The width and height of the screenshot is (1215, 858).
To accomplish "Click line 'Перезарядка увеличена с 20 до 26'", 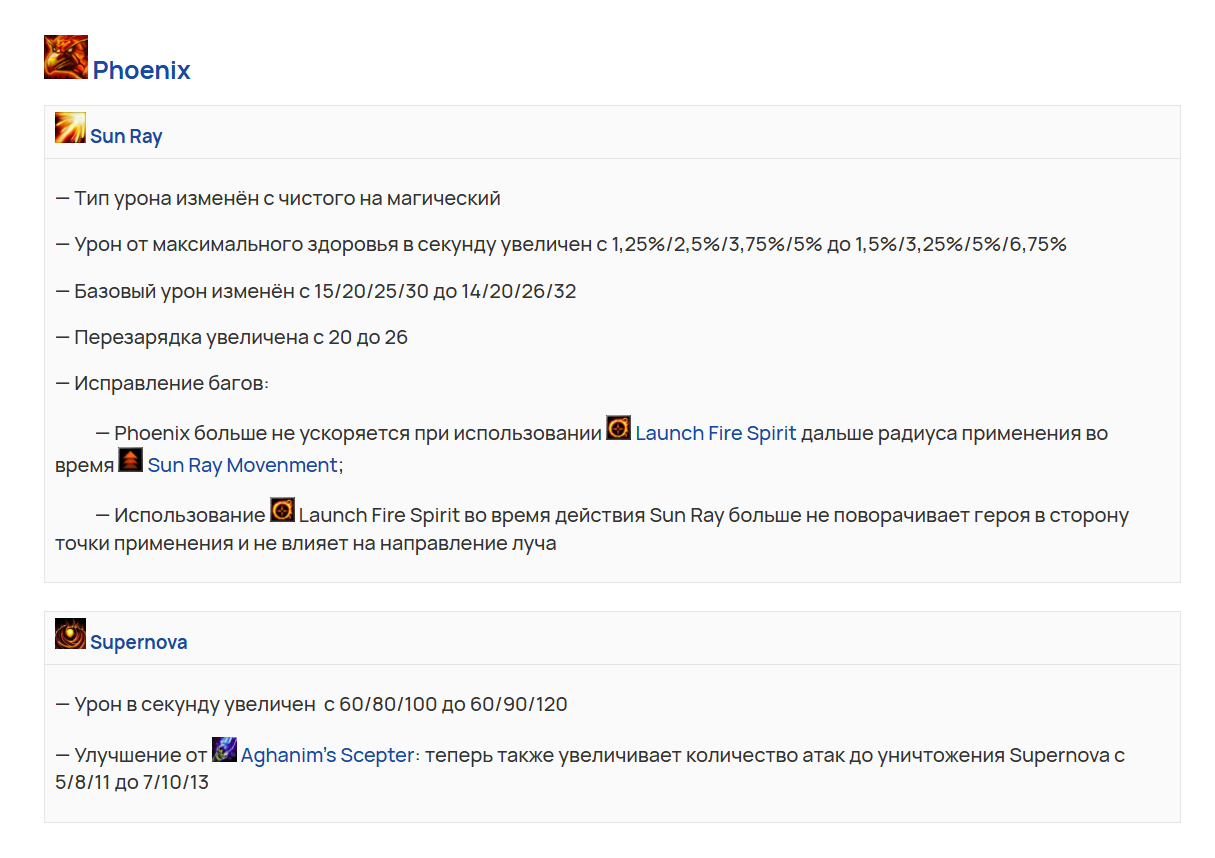I will pyautogui.click(x=232, y=337).
